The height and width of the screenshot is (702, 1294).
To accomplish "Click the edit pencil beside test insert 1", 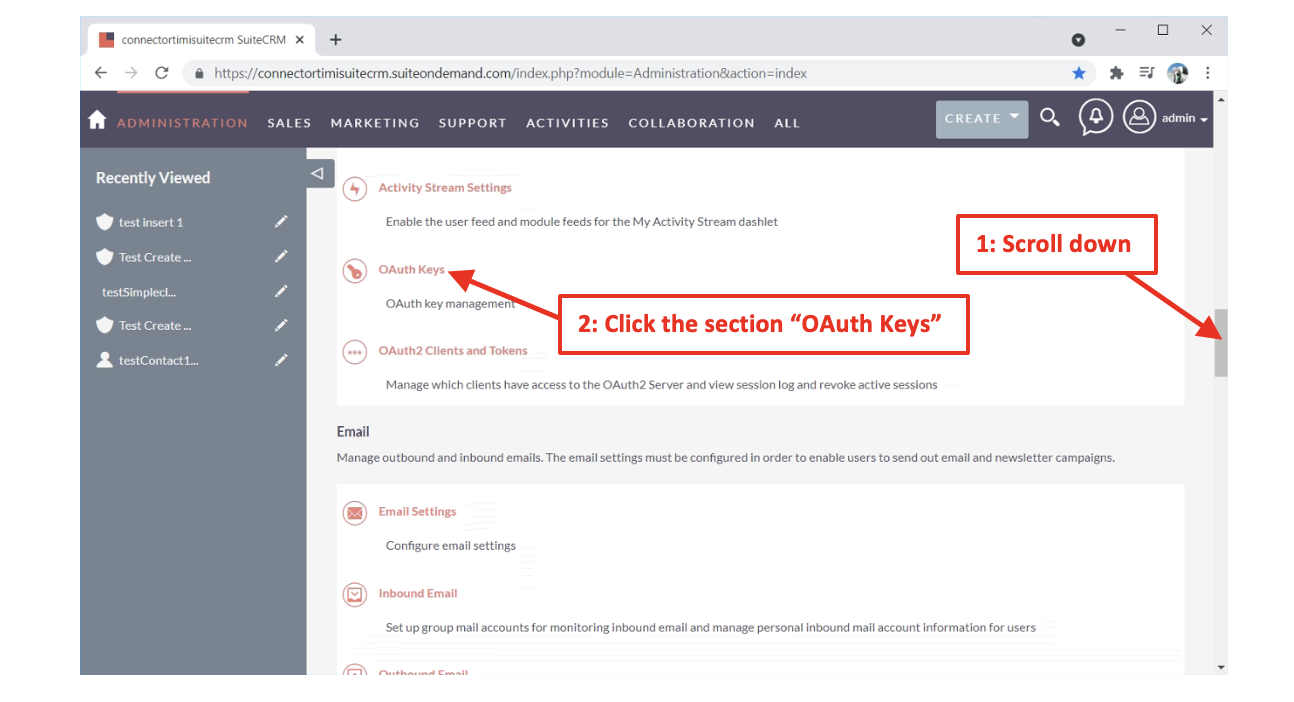I will click(281, 222).
